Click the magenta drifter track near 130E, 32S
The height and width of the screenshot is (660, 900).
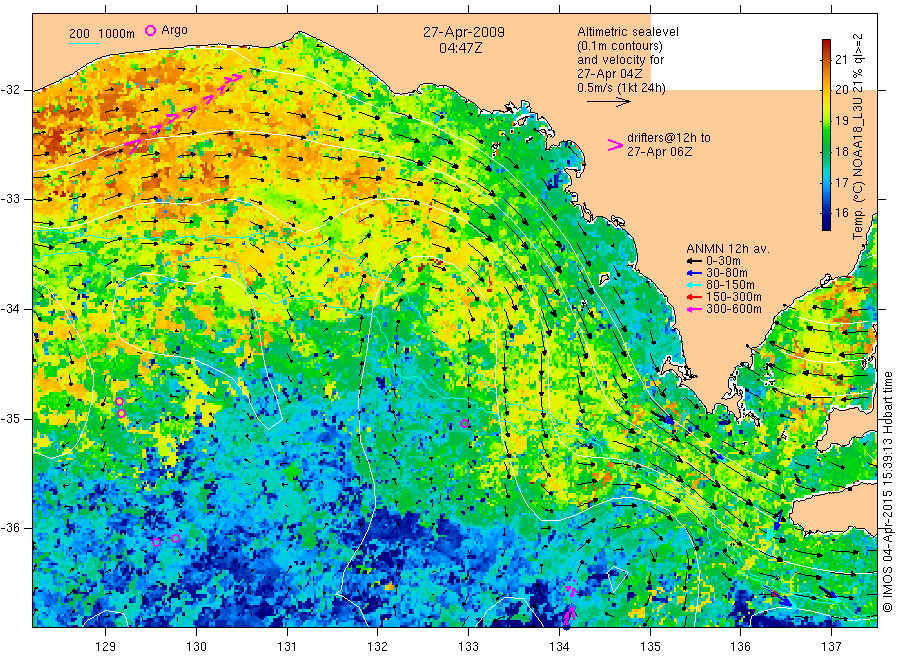click(184, 112)
